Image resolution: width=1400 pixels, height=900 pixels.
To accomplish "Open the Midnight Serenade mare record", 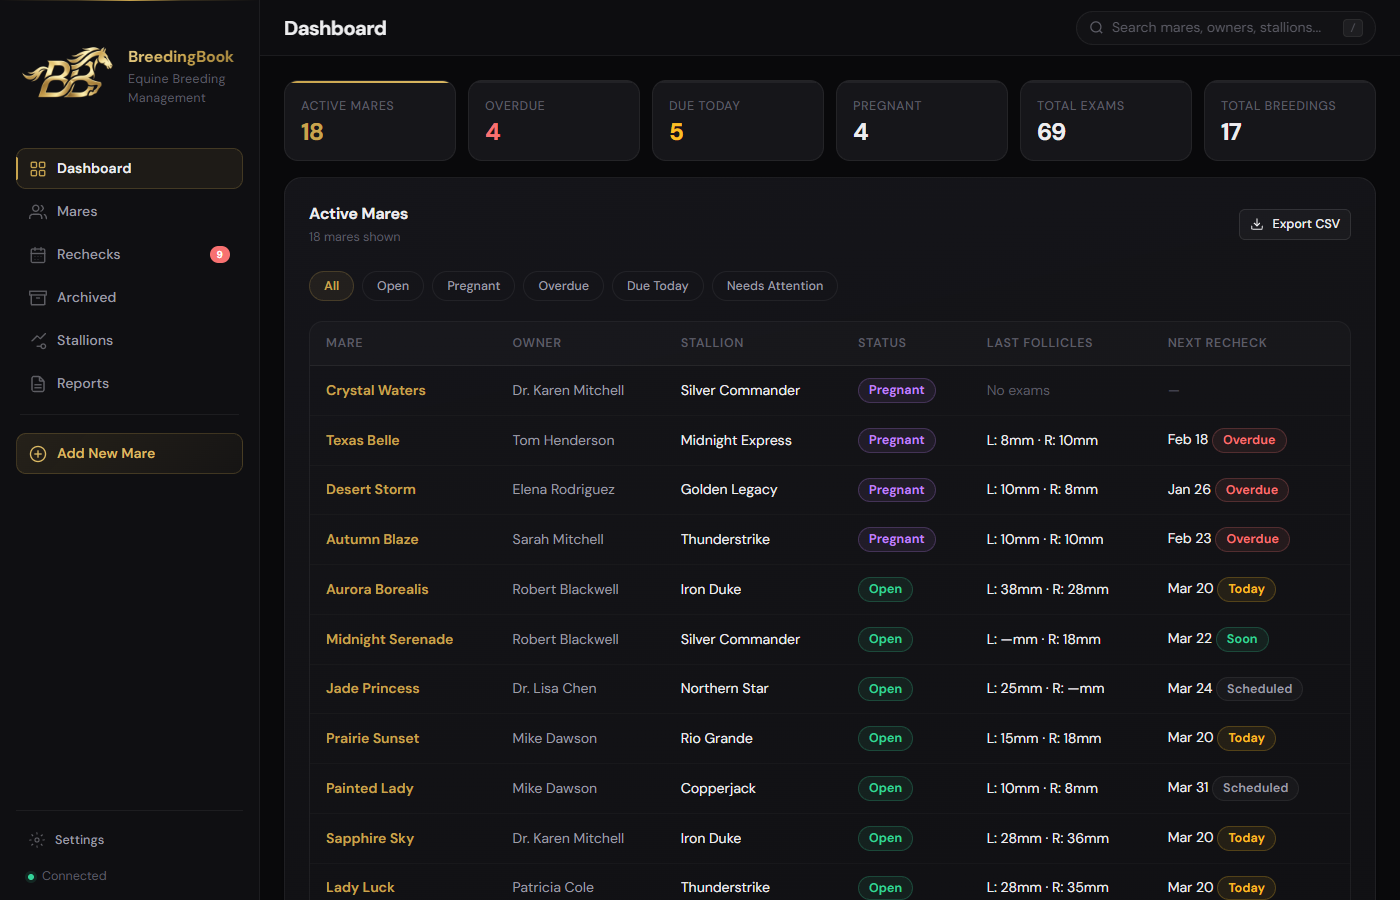I will coord(390,640).
